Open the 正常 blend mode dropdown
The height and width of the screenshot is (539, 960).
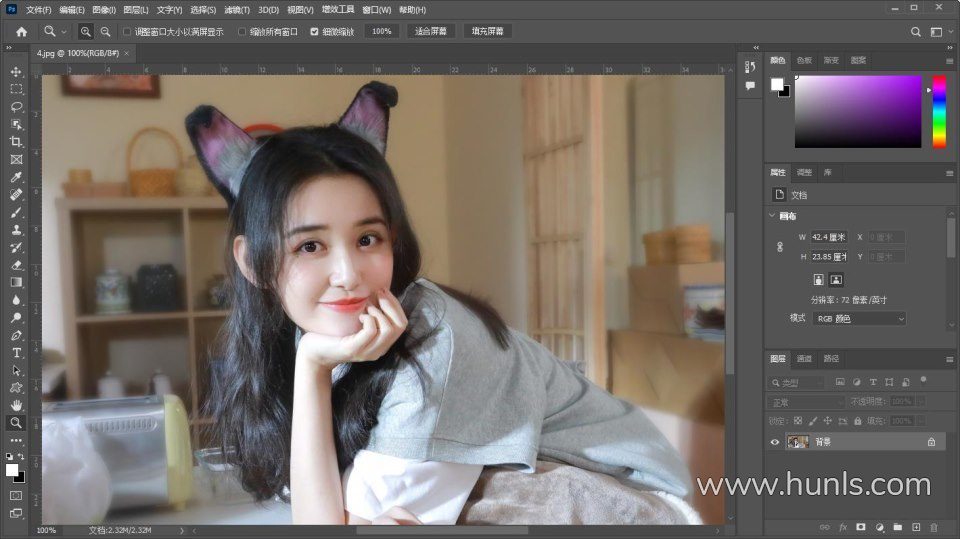tap(806, 402)
